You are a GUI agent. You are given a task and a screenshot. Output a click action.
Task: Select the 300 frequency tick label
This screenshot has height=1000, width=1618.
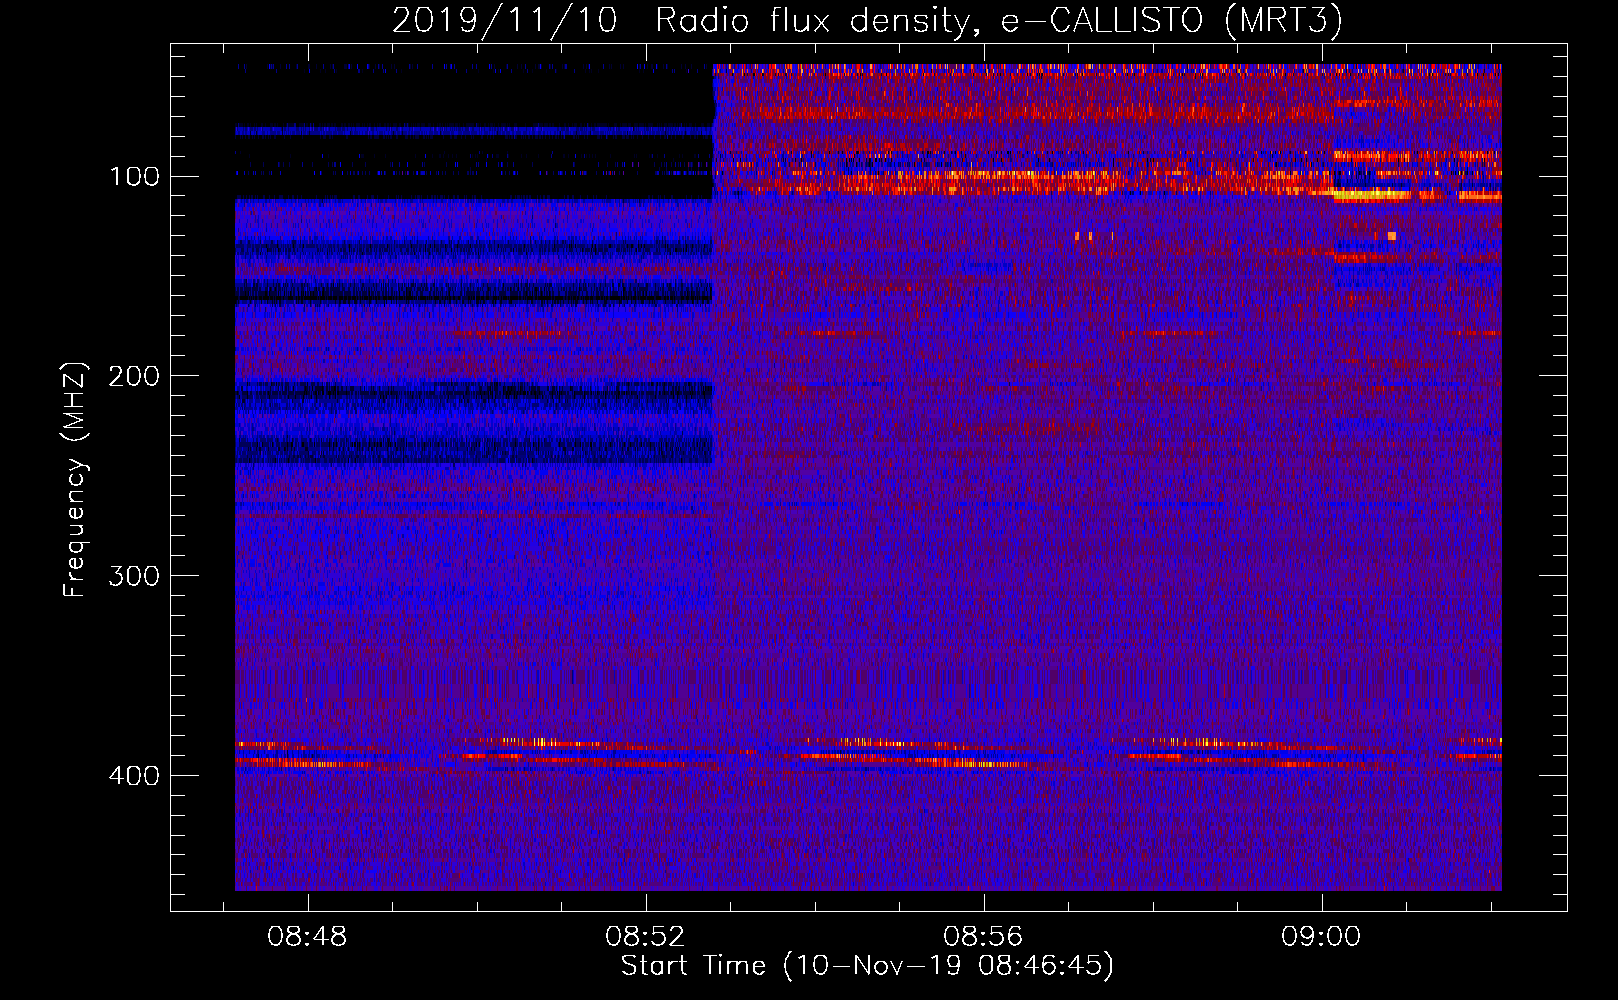(x=134, y=577)
